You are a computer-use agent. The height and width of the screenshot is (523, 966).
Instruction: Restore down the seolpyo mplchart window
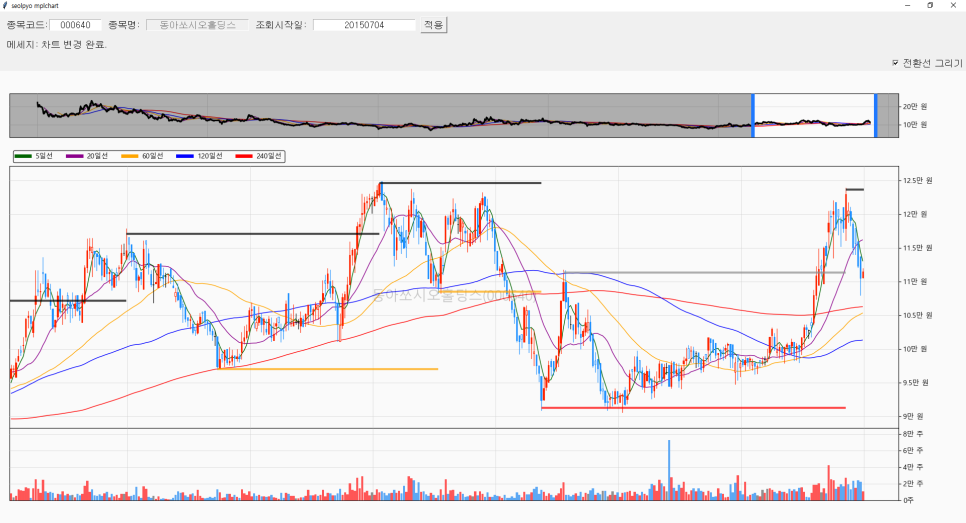[930, 5]
